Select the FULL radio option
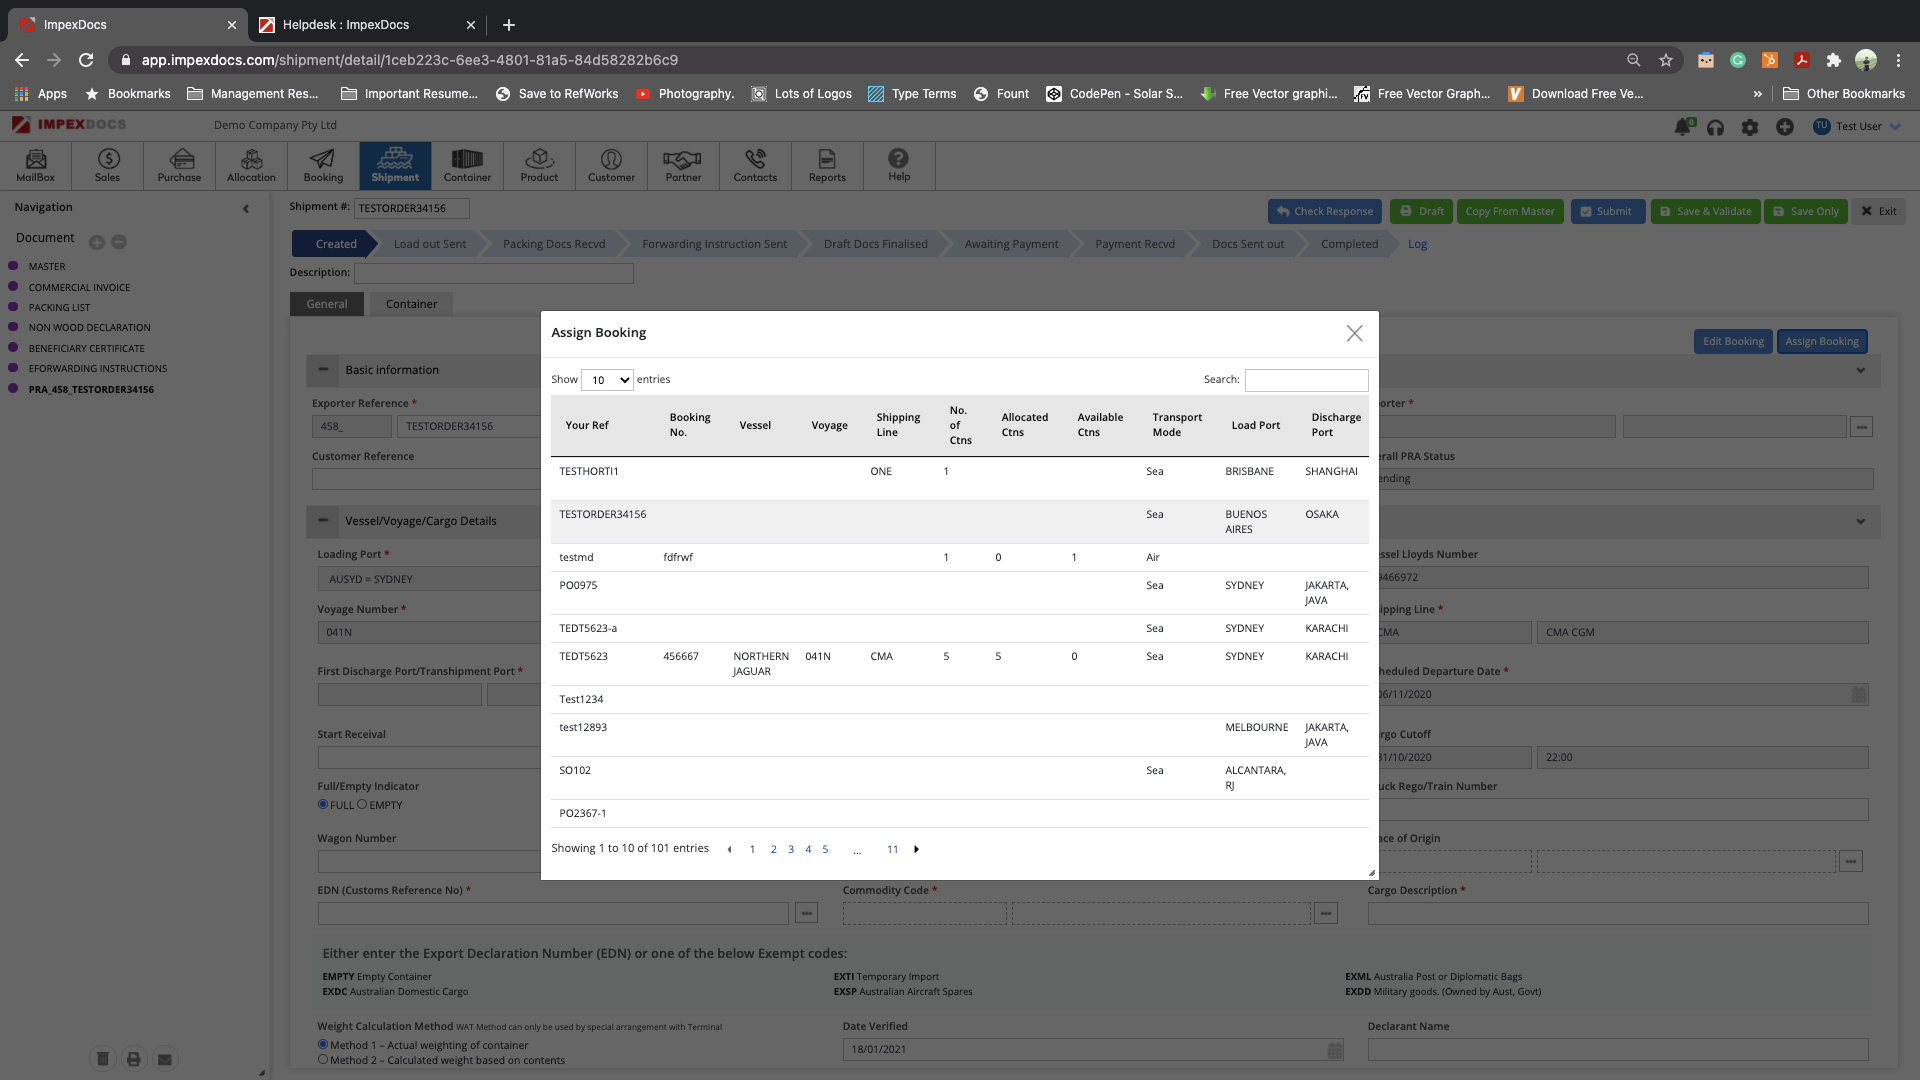The image size is (1920, 1080). tap(323, 805)
